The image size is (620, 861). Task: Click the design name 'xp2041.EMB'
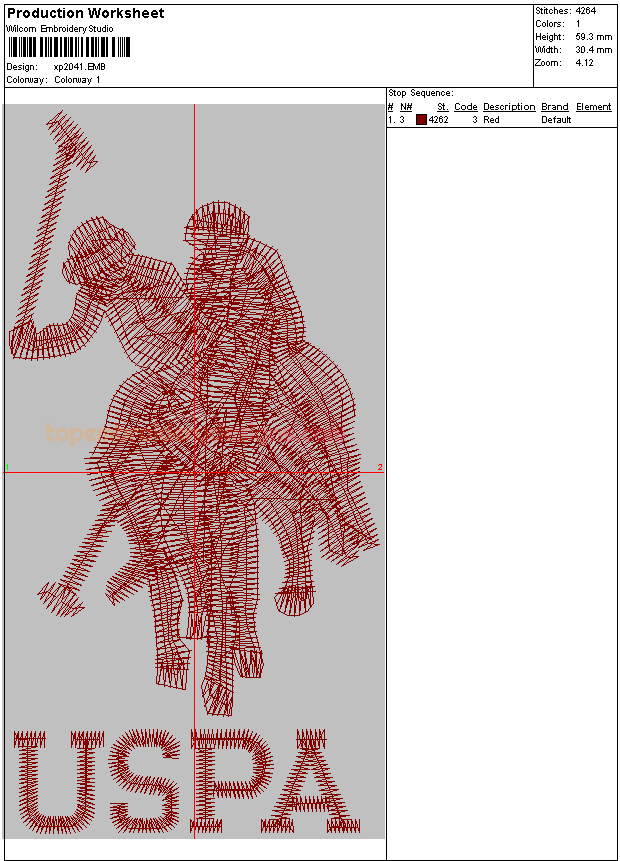[80, 66]
